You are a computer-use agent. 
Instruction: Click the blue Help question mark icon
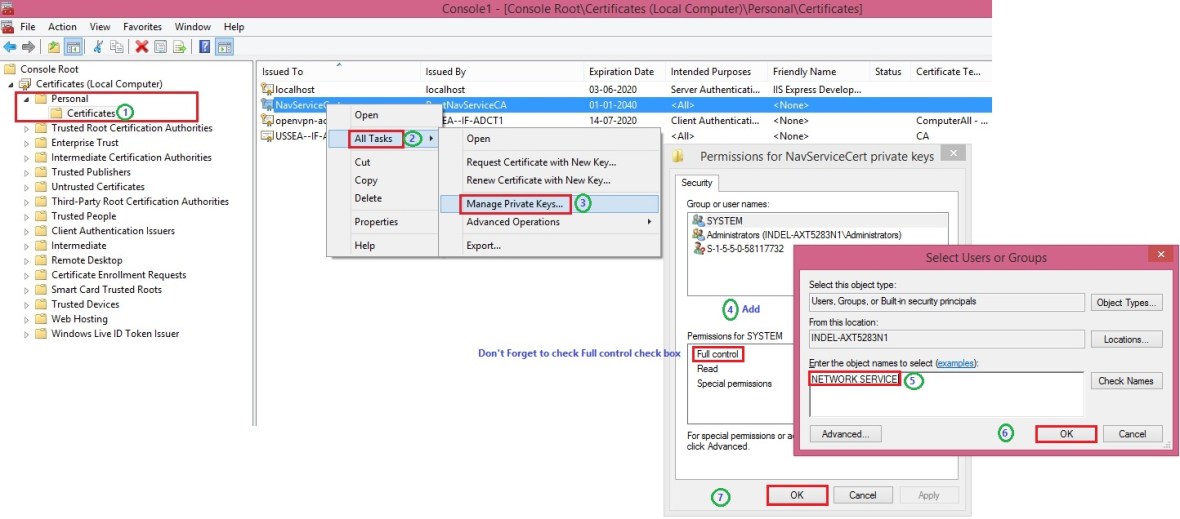click(x=205, y=46)
